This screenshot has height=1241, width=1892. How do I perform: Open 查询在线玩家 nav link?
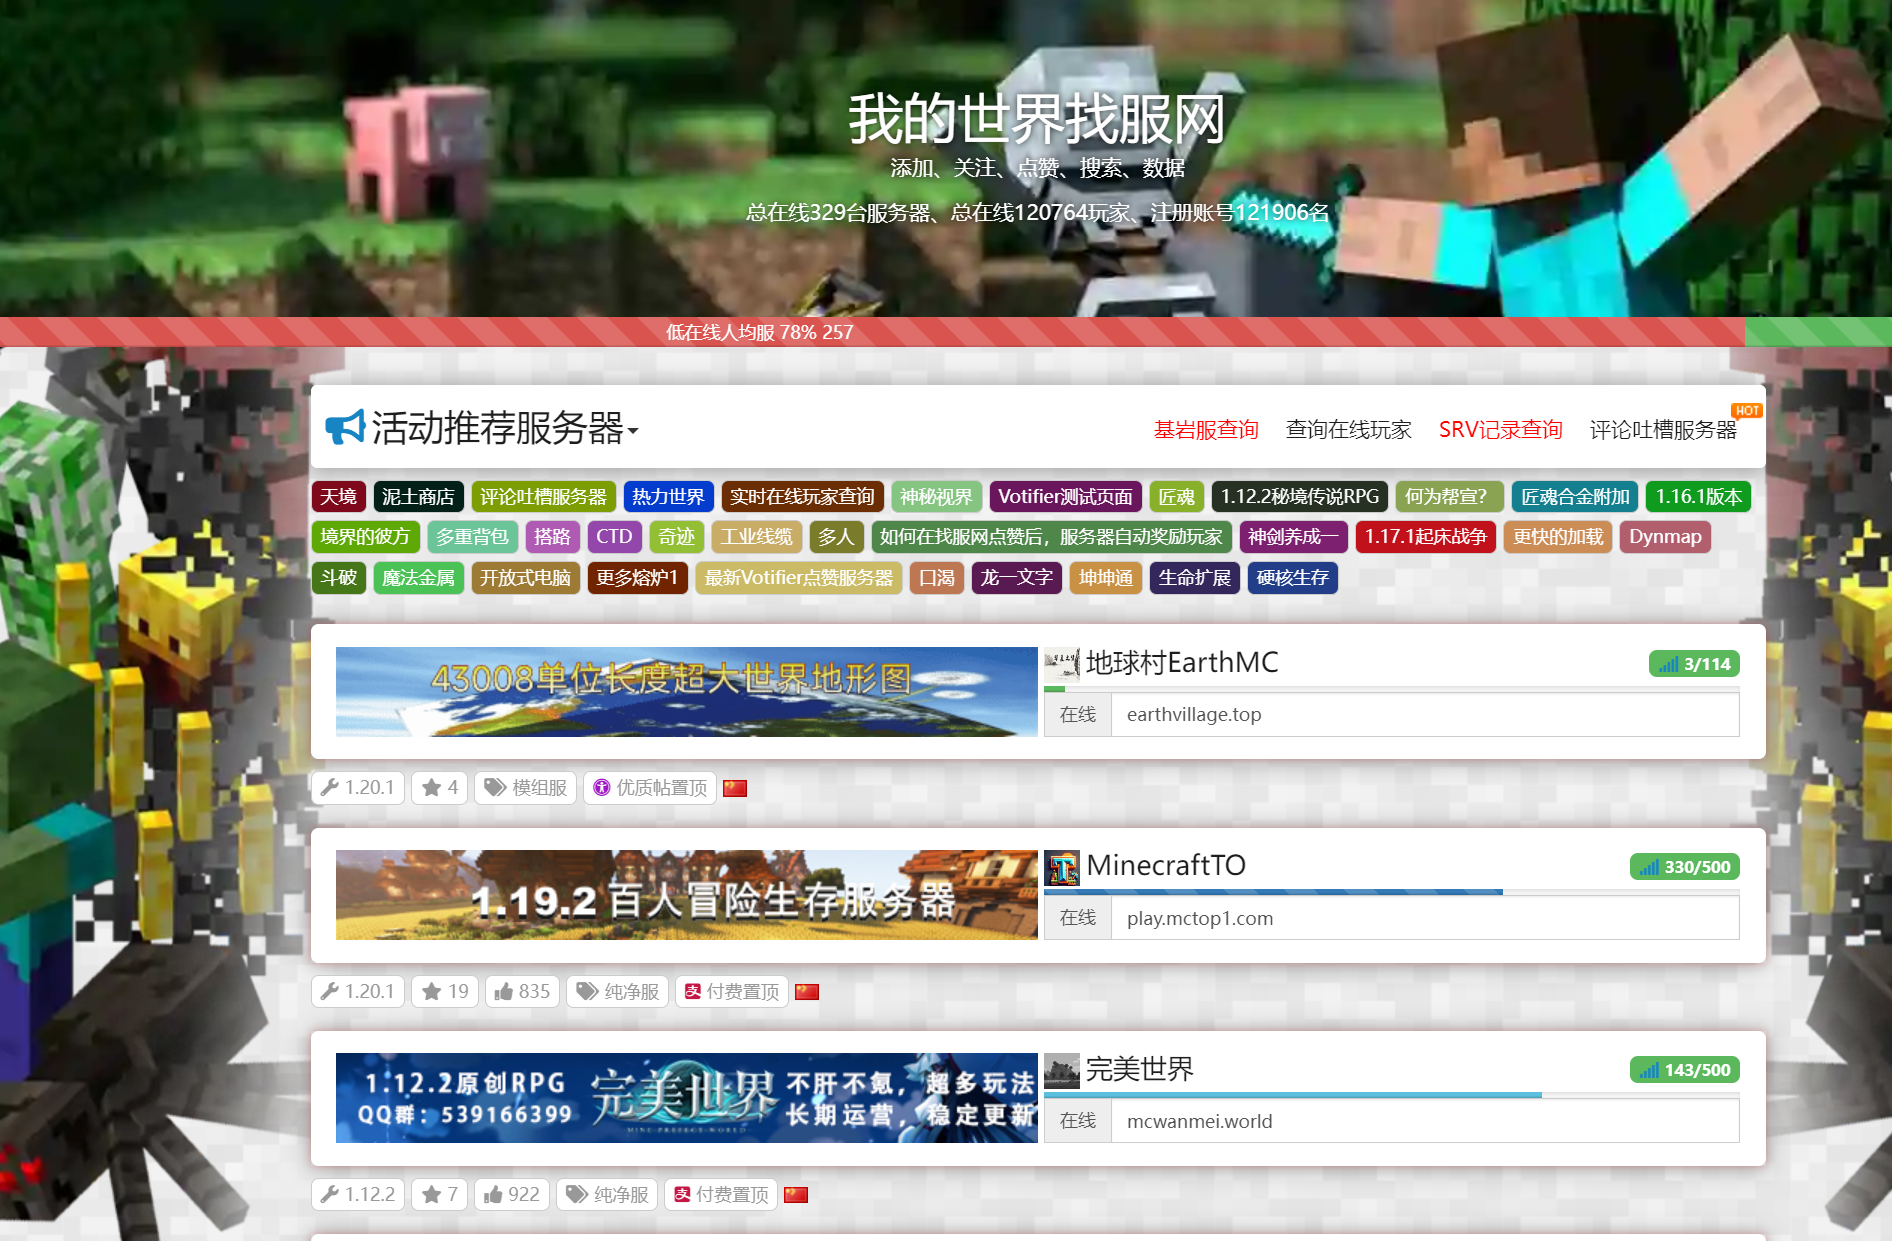click(1348, 430)
